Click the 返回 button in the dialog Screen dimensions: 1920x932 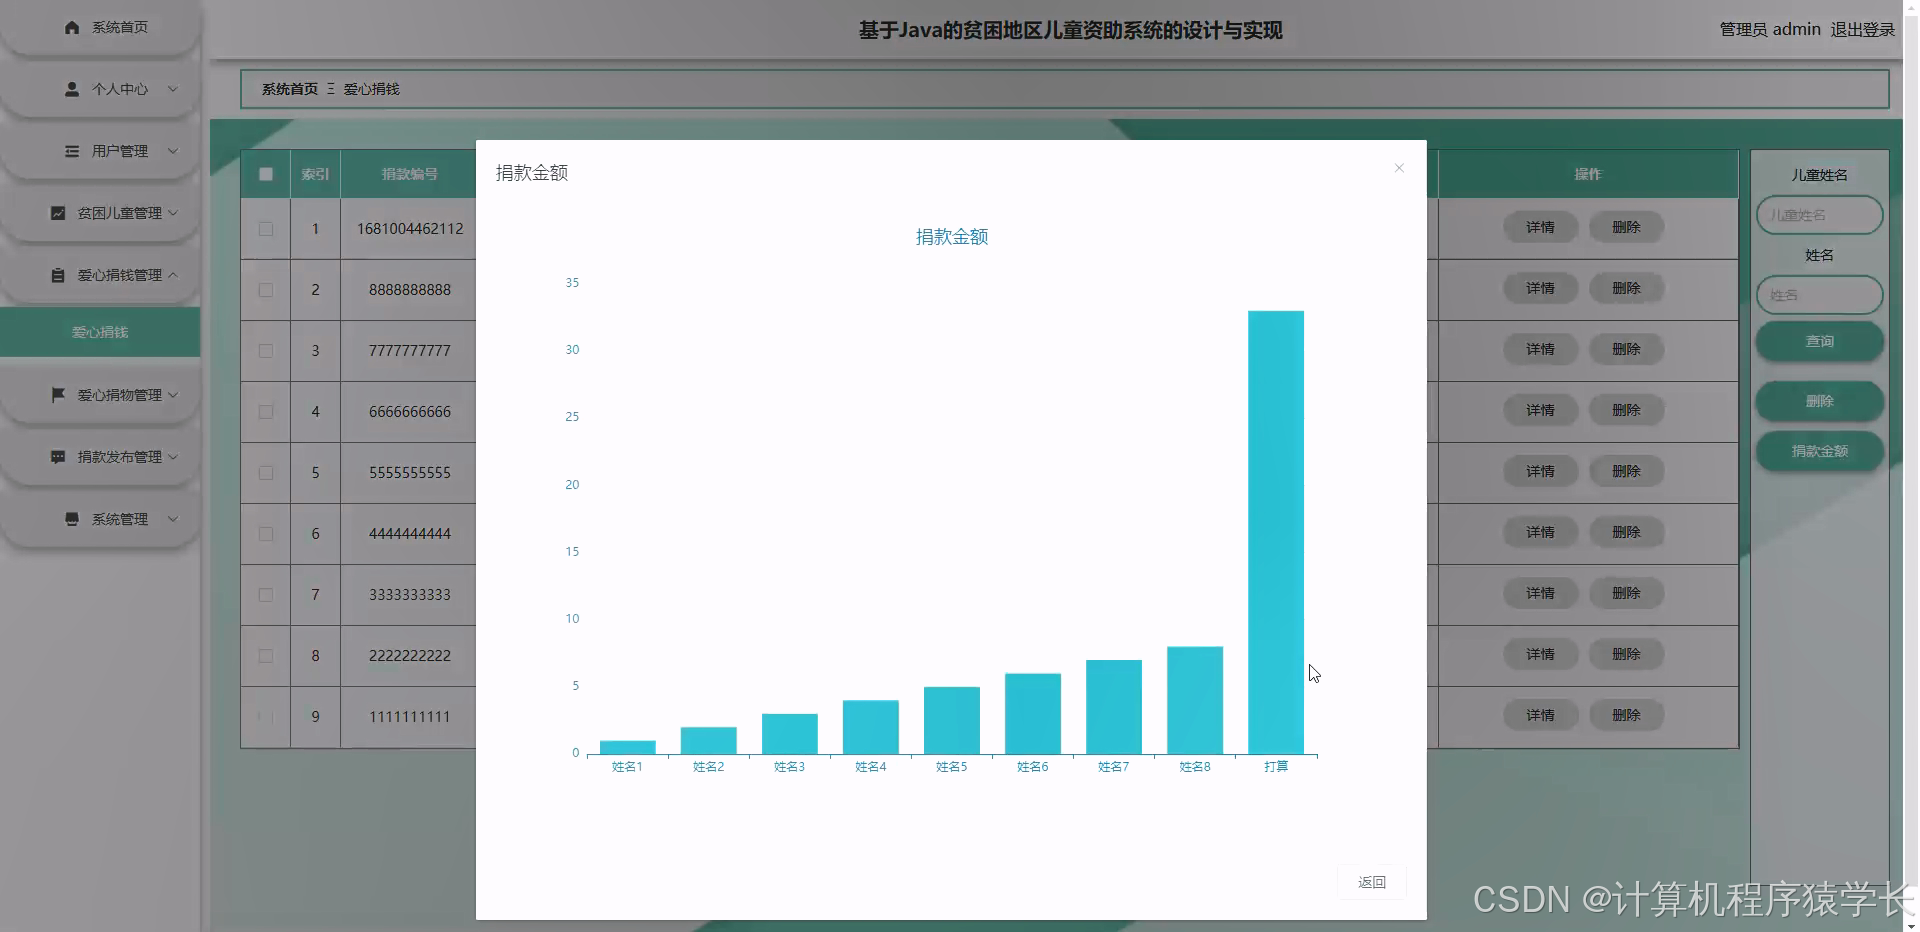tap(1371, 882)
